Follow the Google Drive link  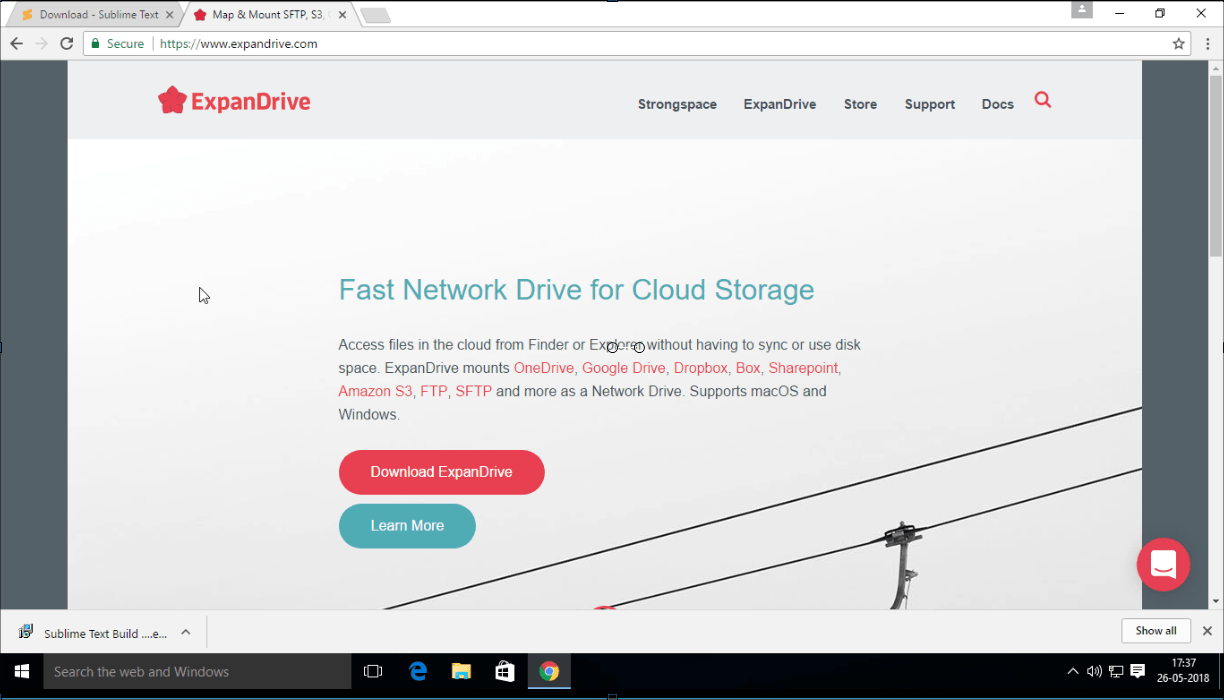click(624, 368)
